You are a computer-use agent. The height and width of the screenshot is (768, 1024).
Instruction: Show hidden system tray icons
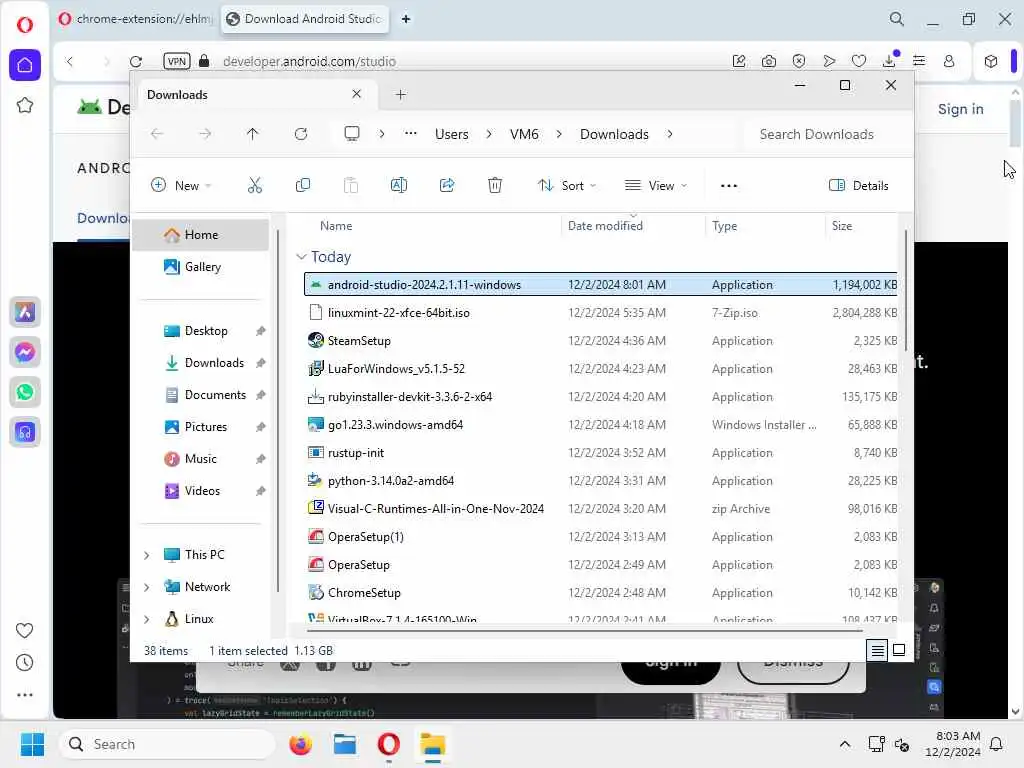click(844, 744)
